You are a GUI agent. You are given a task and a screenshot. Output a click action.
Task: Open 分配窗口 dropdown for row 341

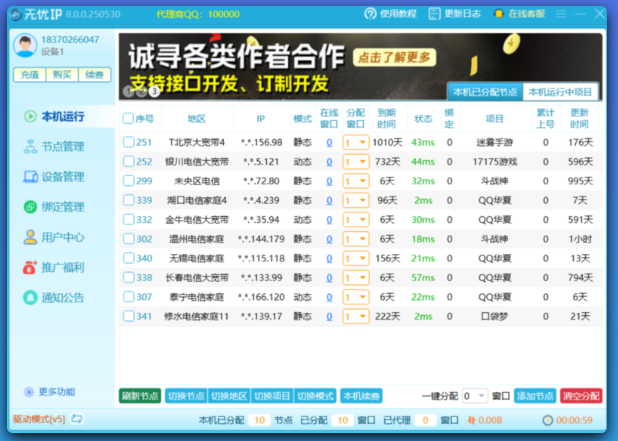(356, 316)
